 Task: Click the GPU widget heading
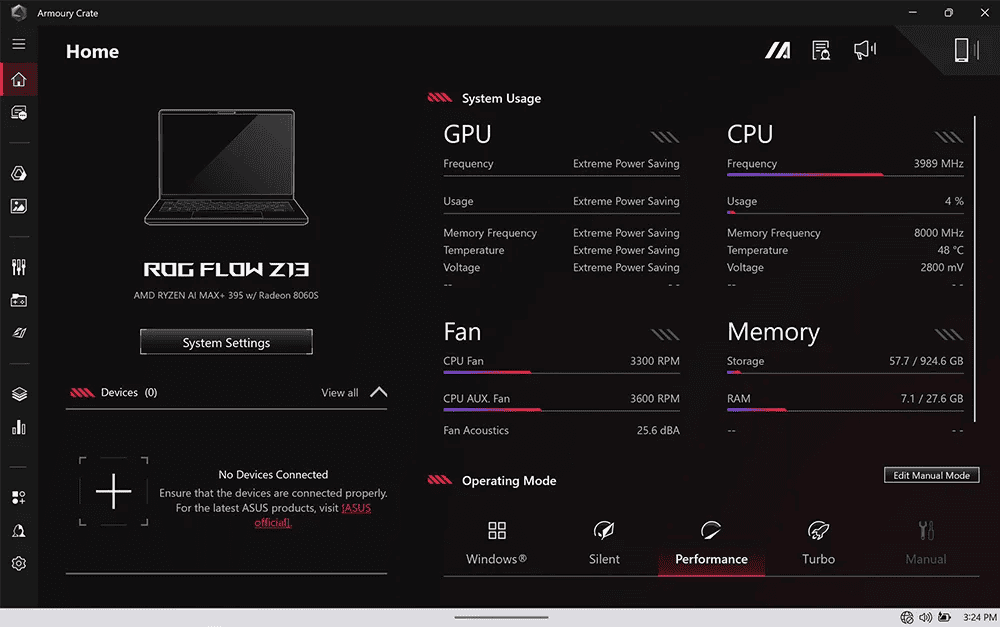pos(467,134)
